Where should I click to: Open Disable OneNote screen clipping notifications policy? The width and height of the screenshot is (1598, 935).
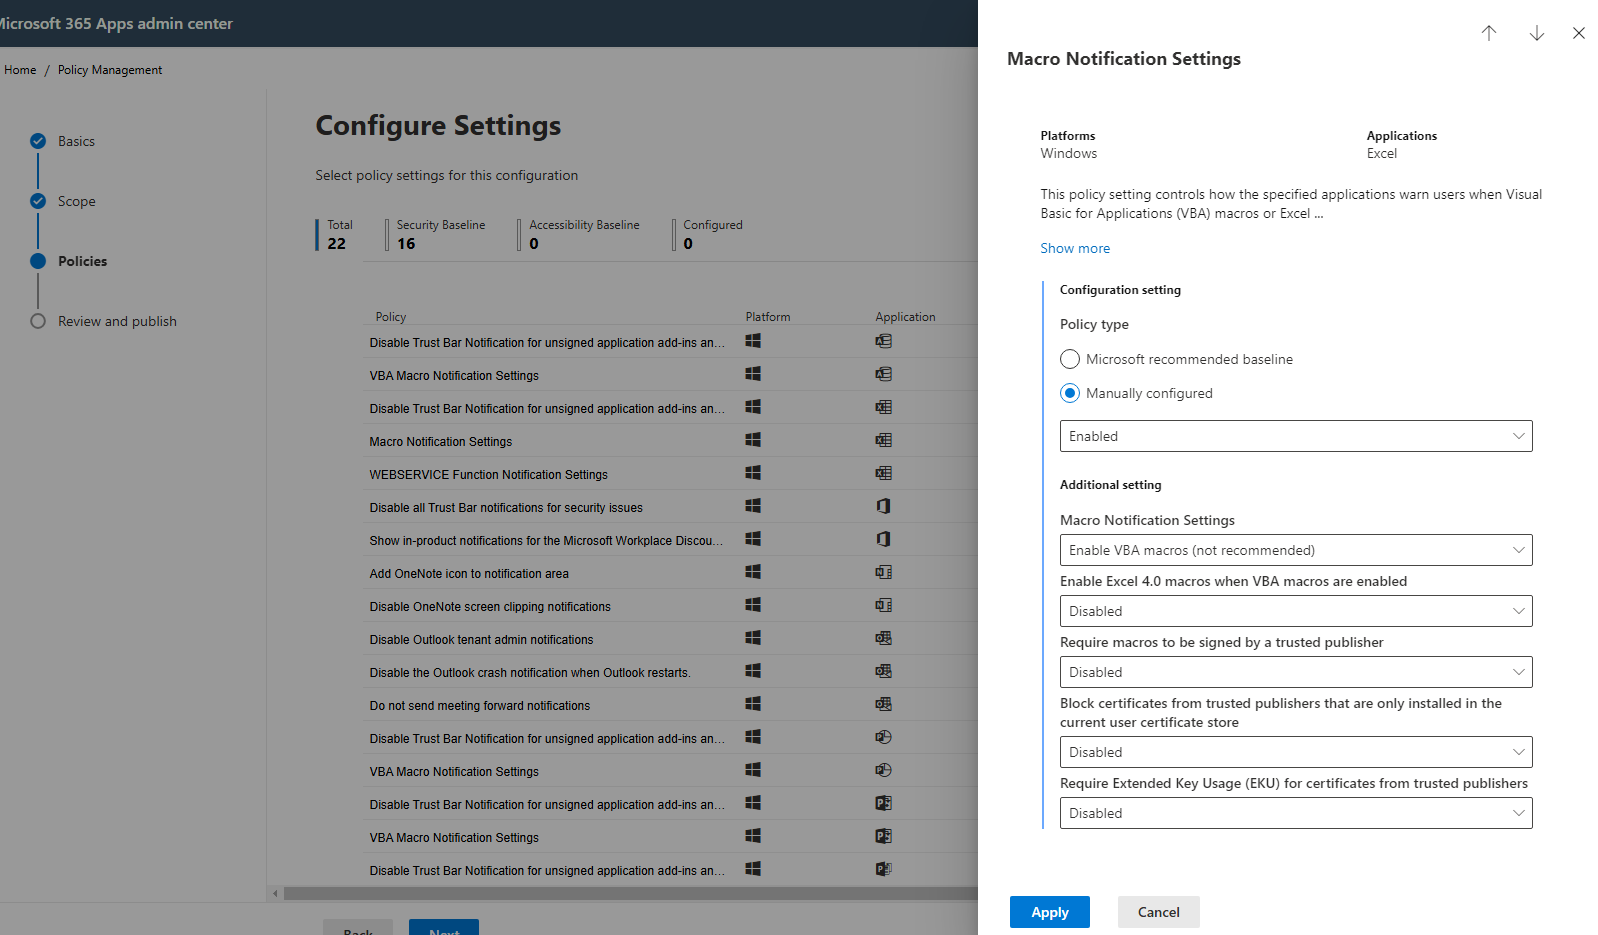[490, 606]
